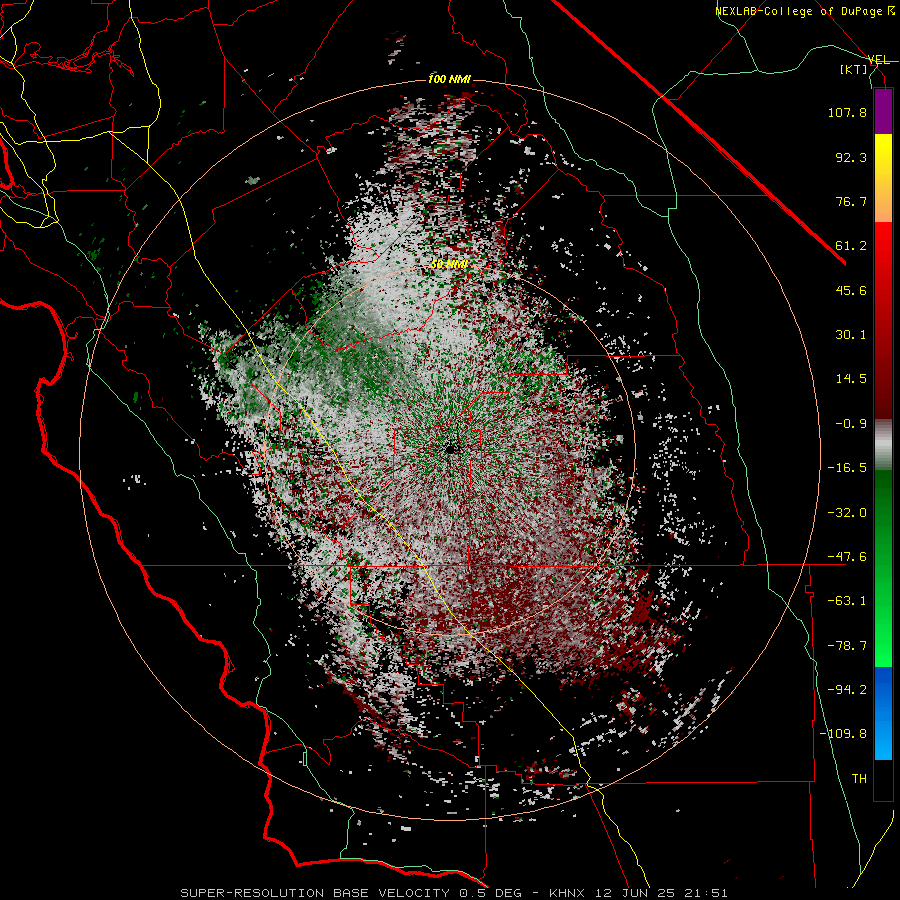Select the 92.3 velocity scale value
The width and height of the screenshot is (900, 900).
851,157
